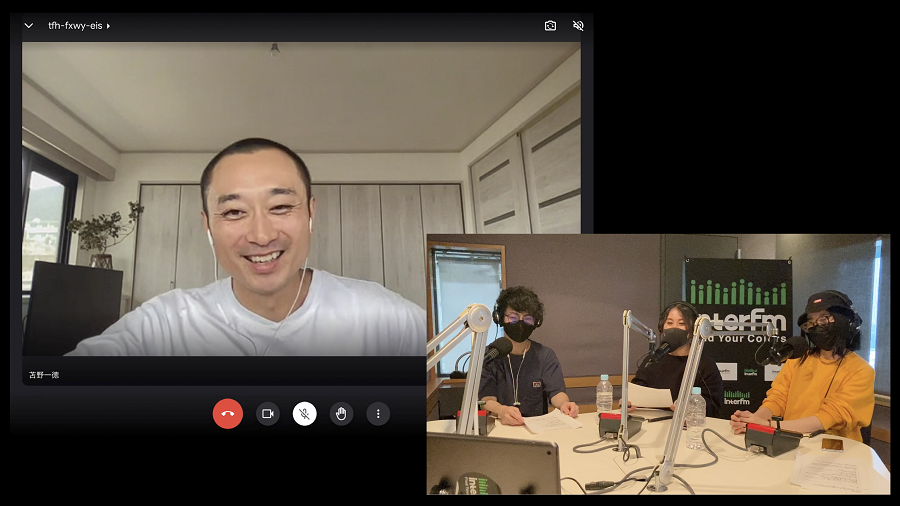The height and width of the screenshot is (506, 900).
Task: Click the participant name label 吉野一徳
Action: click(44, 375)
